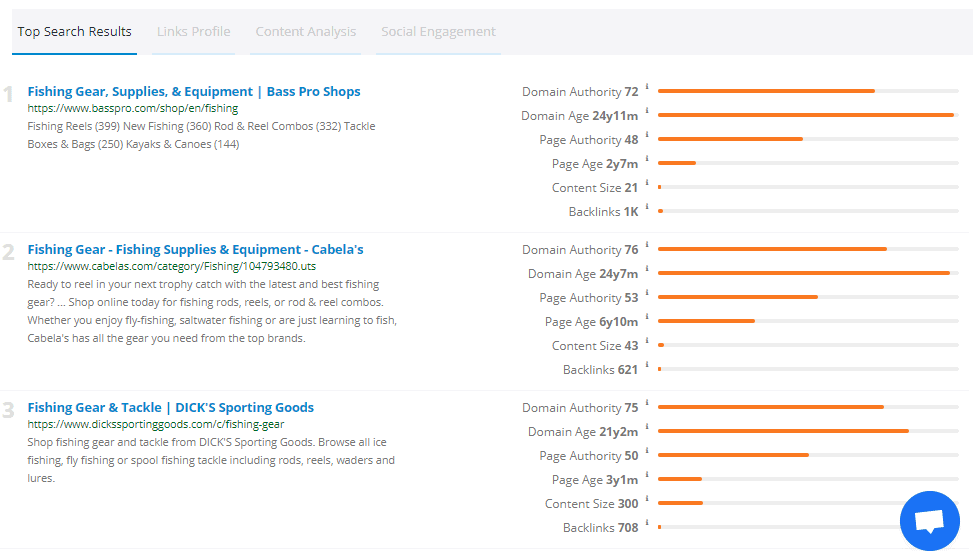Click rank number 2 beside Cabela's result
Image resolution: width=973 pixels, height=551 pixels.
click(8, 253)
